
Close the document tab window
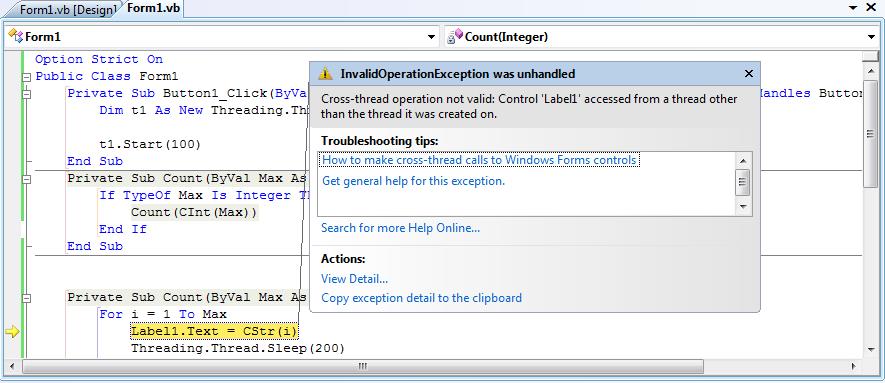click(x=871, y=8)
